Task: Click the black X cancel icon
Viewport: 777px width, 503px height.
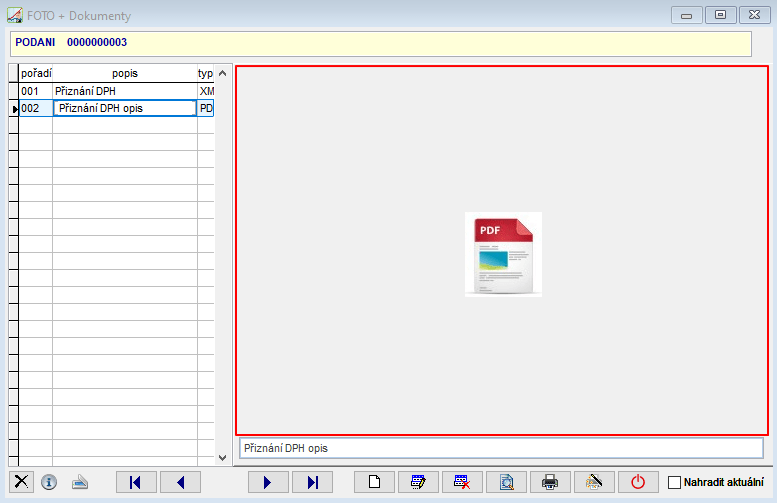Action: tap(21, 482)
